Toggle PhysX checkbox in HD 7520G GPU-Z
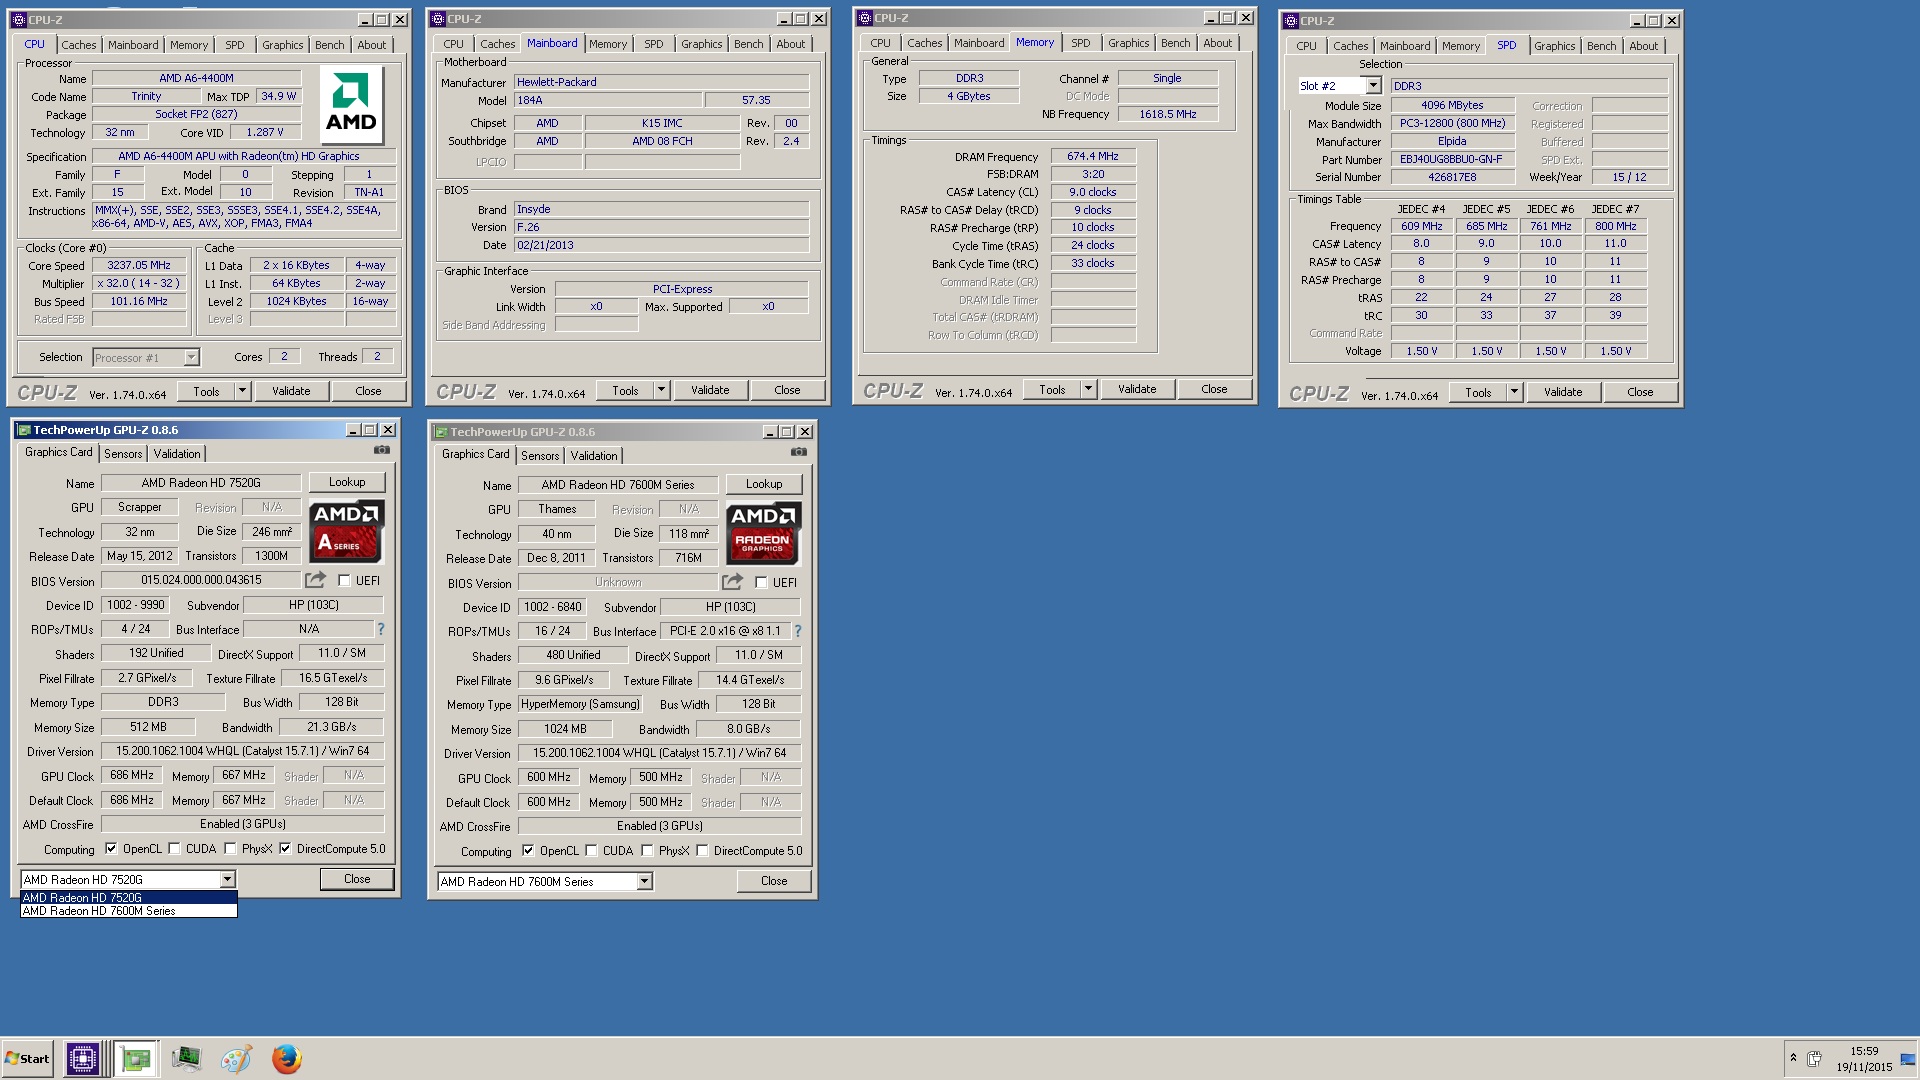The image size is (1920, 1080). [x=230, y=849]
